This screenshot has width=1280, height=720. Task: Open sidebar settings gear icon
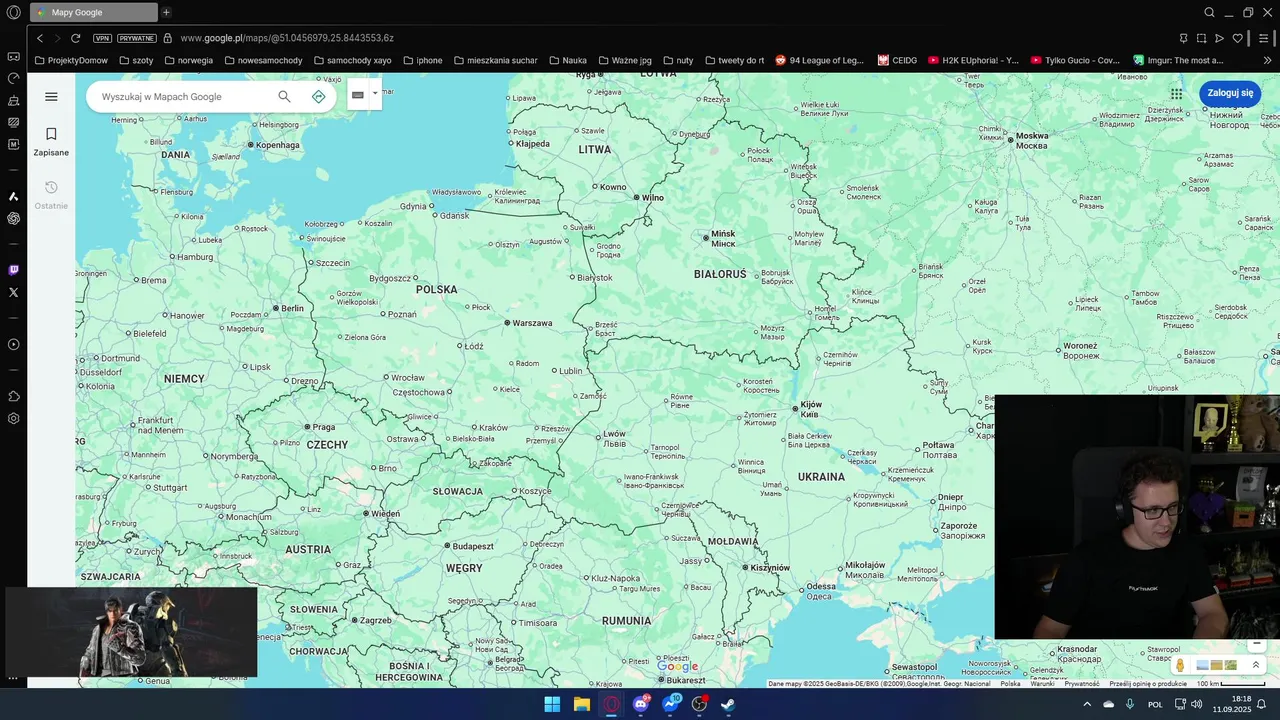(x=13, y=418)
